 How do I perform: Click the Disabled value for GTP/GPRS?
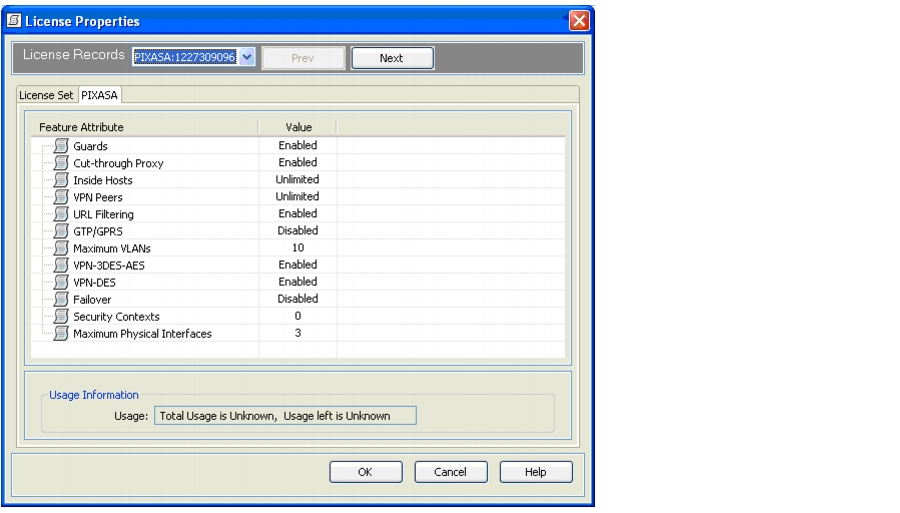pyautogui.click(x=298, y=230)
